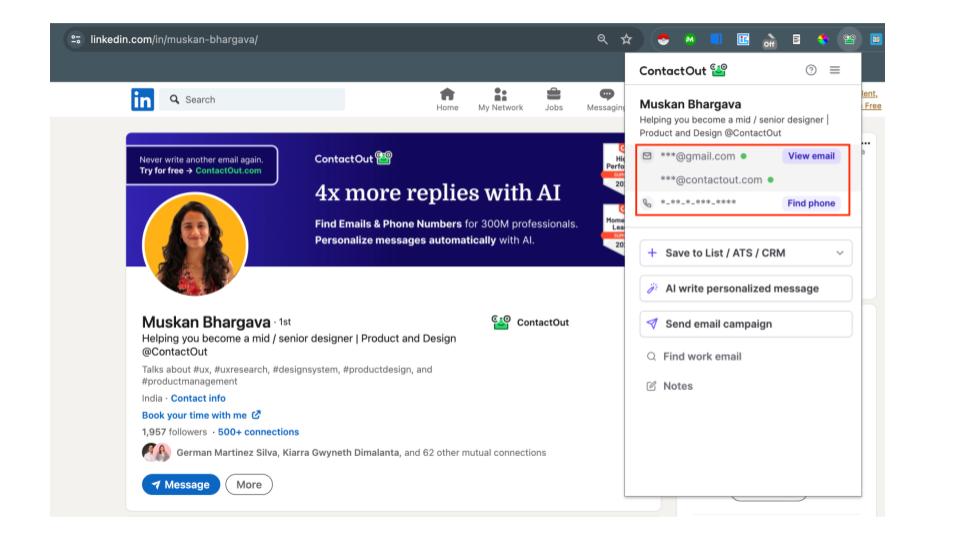
Task: Click the View email button
Action: [x=810, y=156]
